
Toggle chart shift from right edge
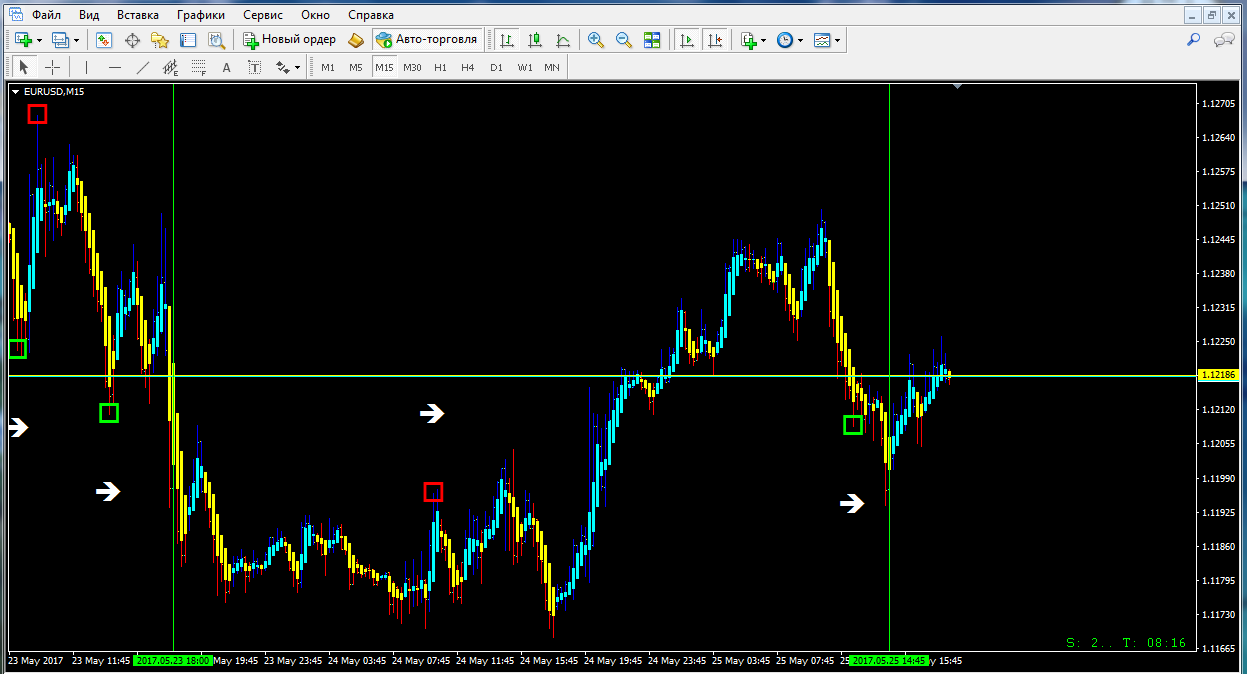click(714, 40)
